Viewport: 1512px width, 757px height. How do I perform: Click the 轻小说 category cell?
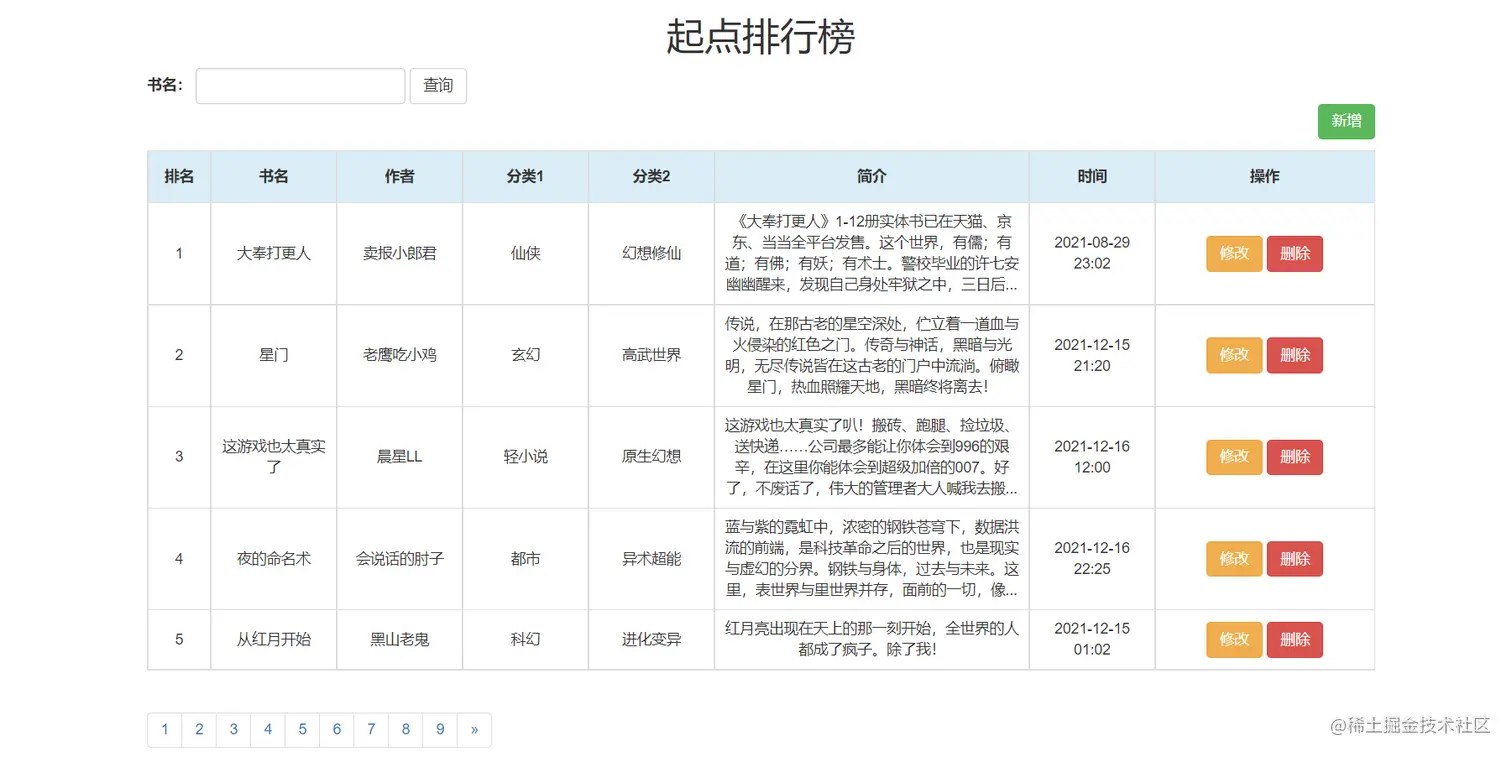pyautogui.click(x=526, y=457)
